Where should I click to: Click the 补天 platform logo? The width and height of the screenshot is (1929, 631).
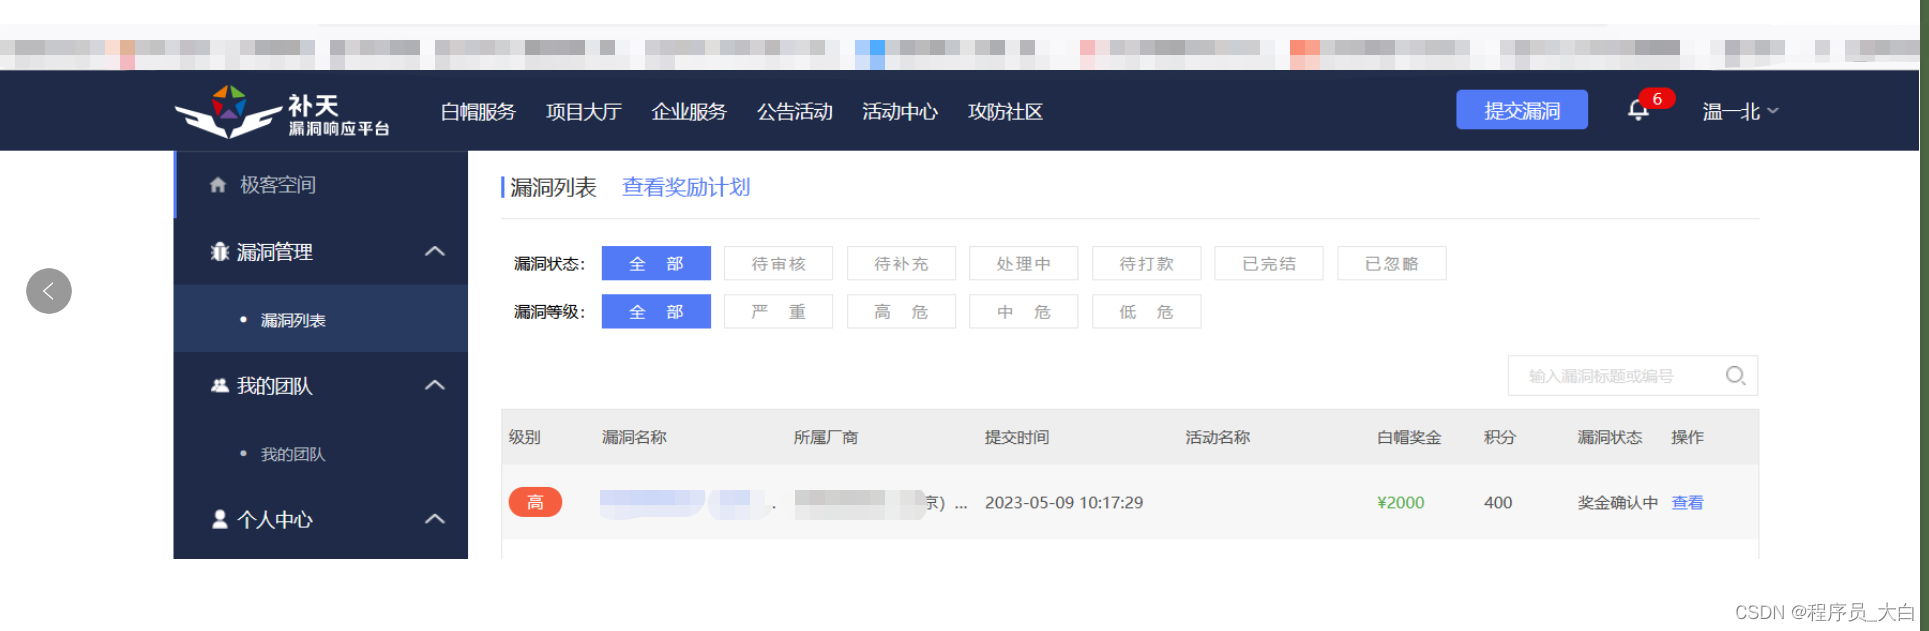281,112
